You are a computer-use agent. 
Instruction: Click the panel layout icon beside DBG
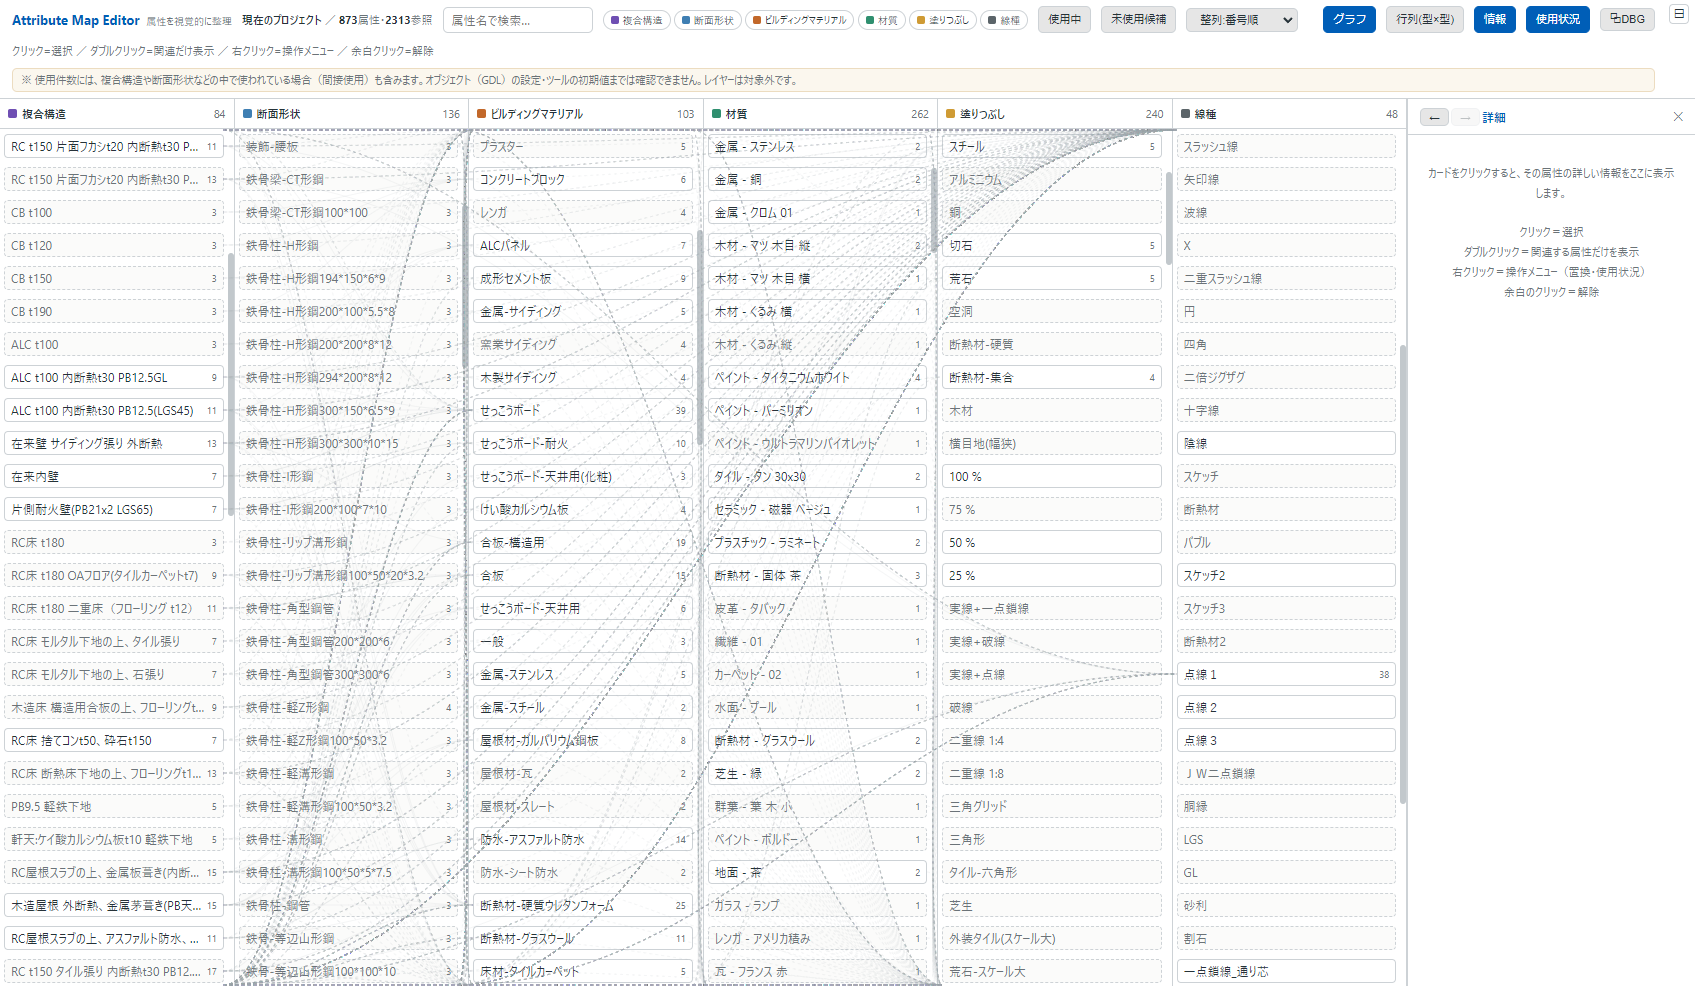pos(1679,14)
